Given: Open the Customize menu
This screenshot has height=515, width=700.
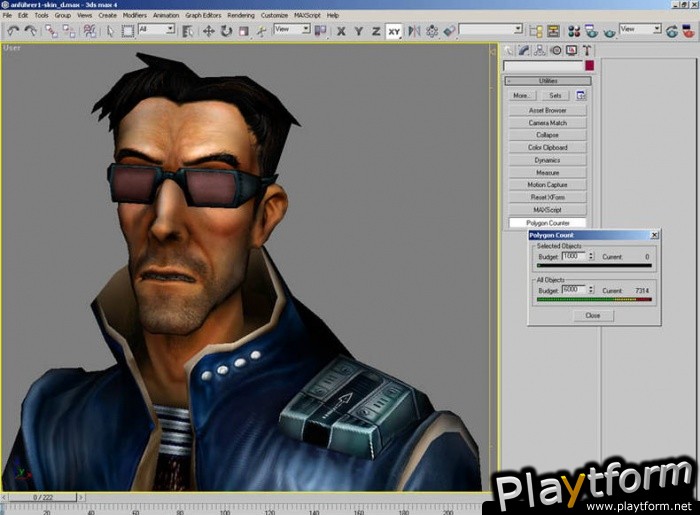Looking at the screenshot, I should click(x=274, y=15).
